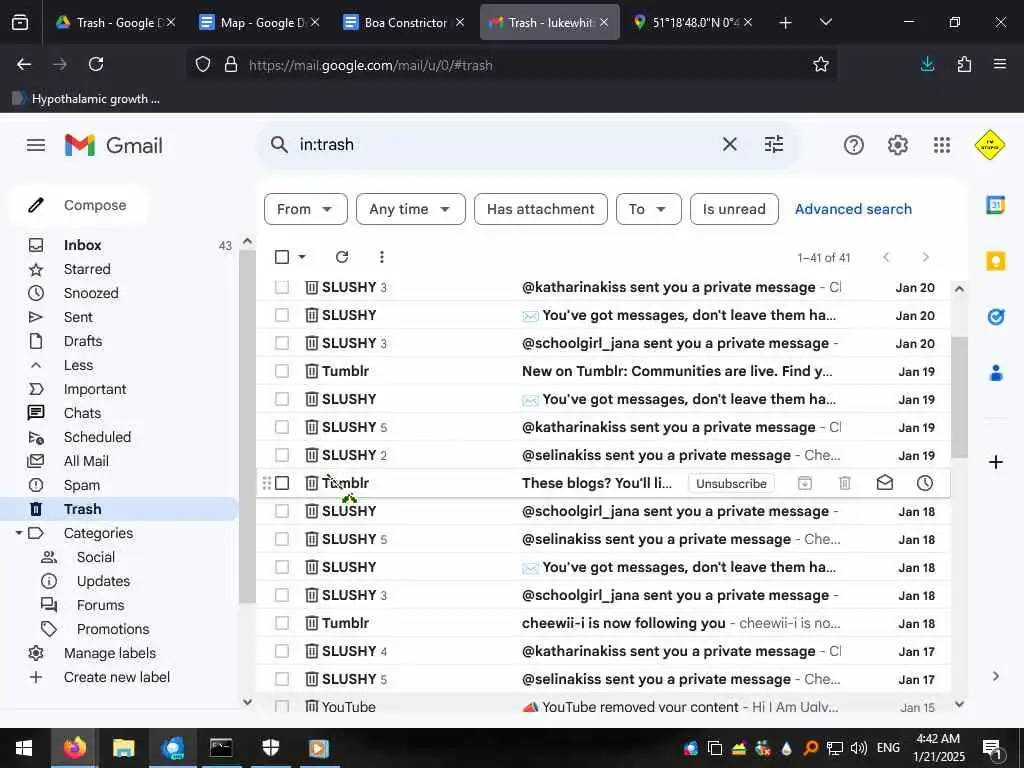Select the SLUSHY 4 @katharinakiss Jan 17 email
The height and width of the screenshot is (768, 1024).
[x=281, y=651]
